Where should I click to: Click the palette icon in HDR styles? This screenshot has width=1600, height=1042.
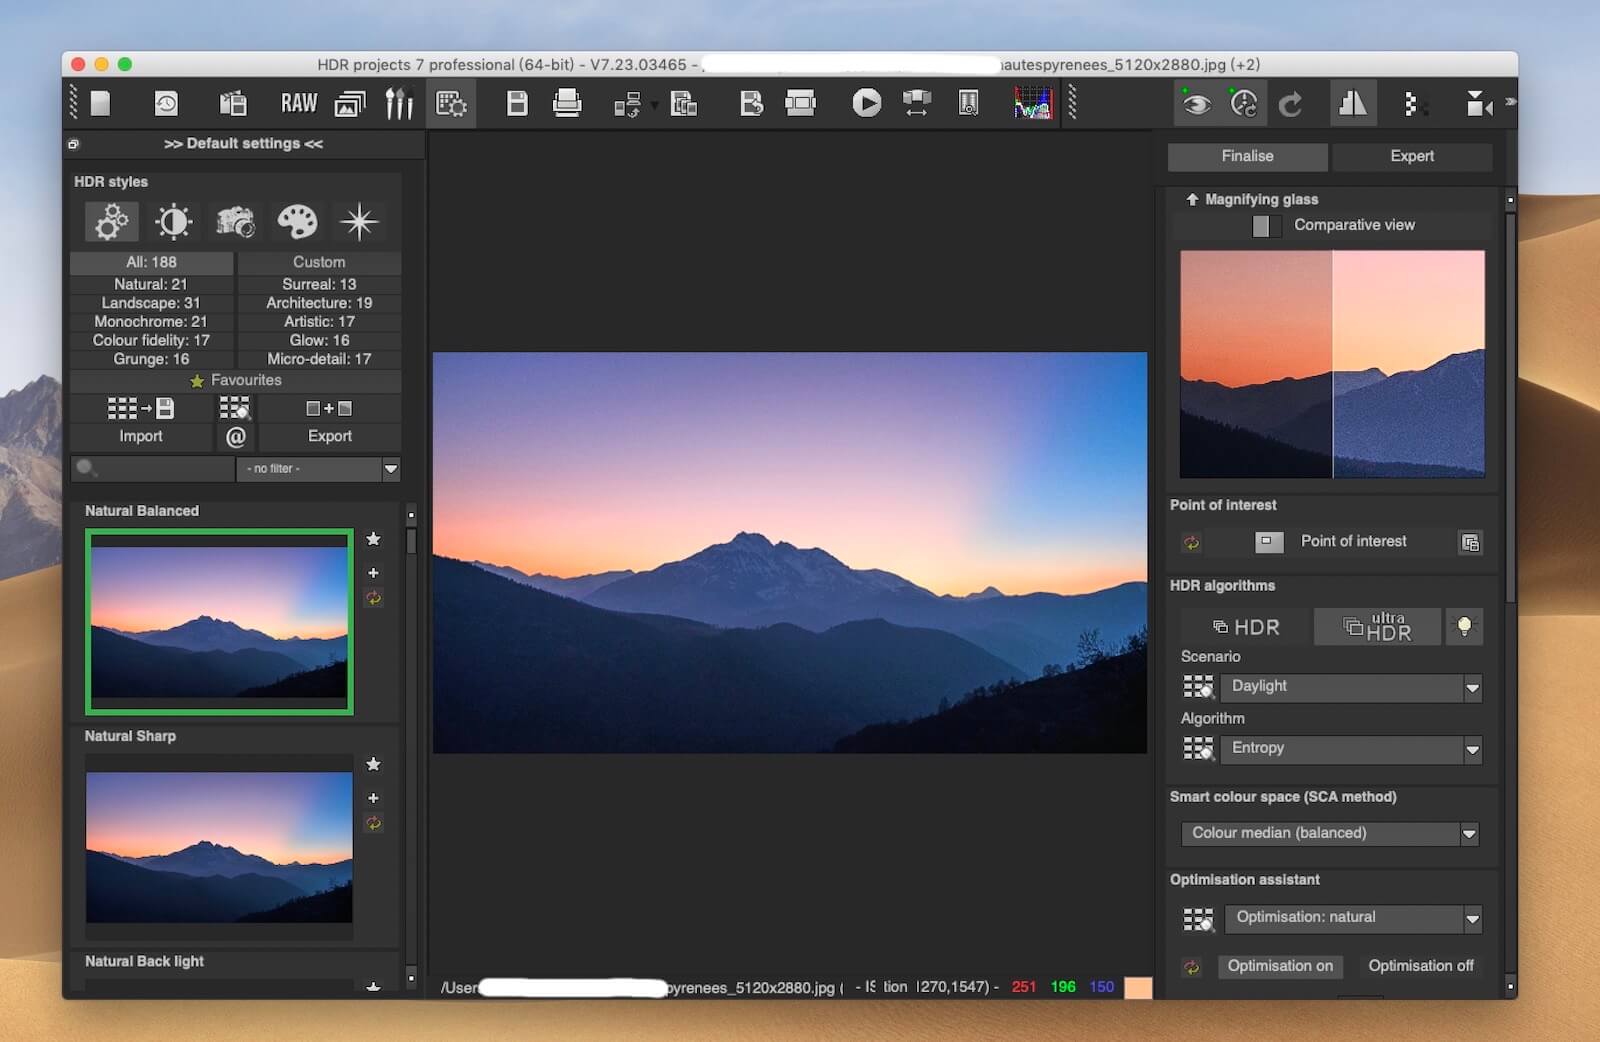297,221
